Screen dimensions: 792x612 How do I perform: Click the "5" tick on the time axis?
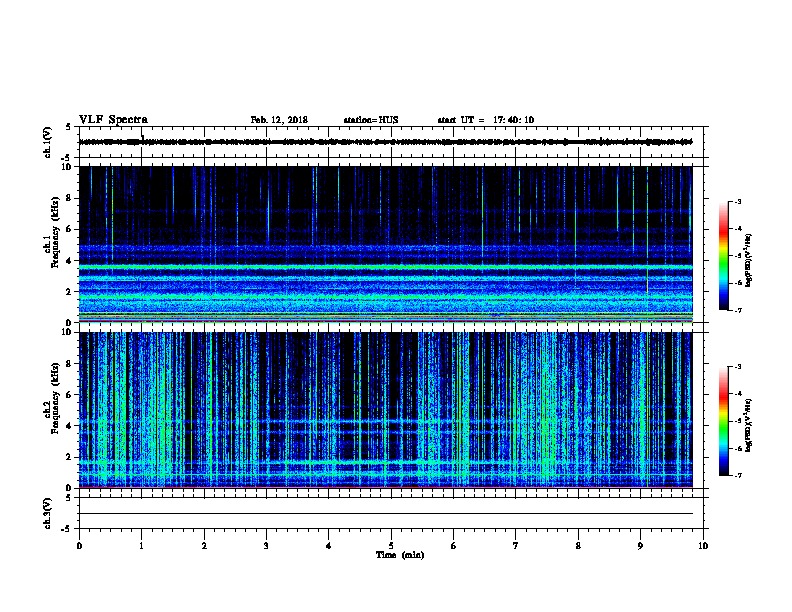[x=391, y=546]
